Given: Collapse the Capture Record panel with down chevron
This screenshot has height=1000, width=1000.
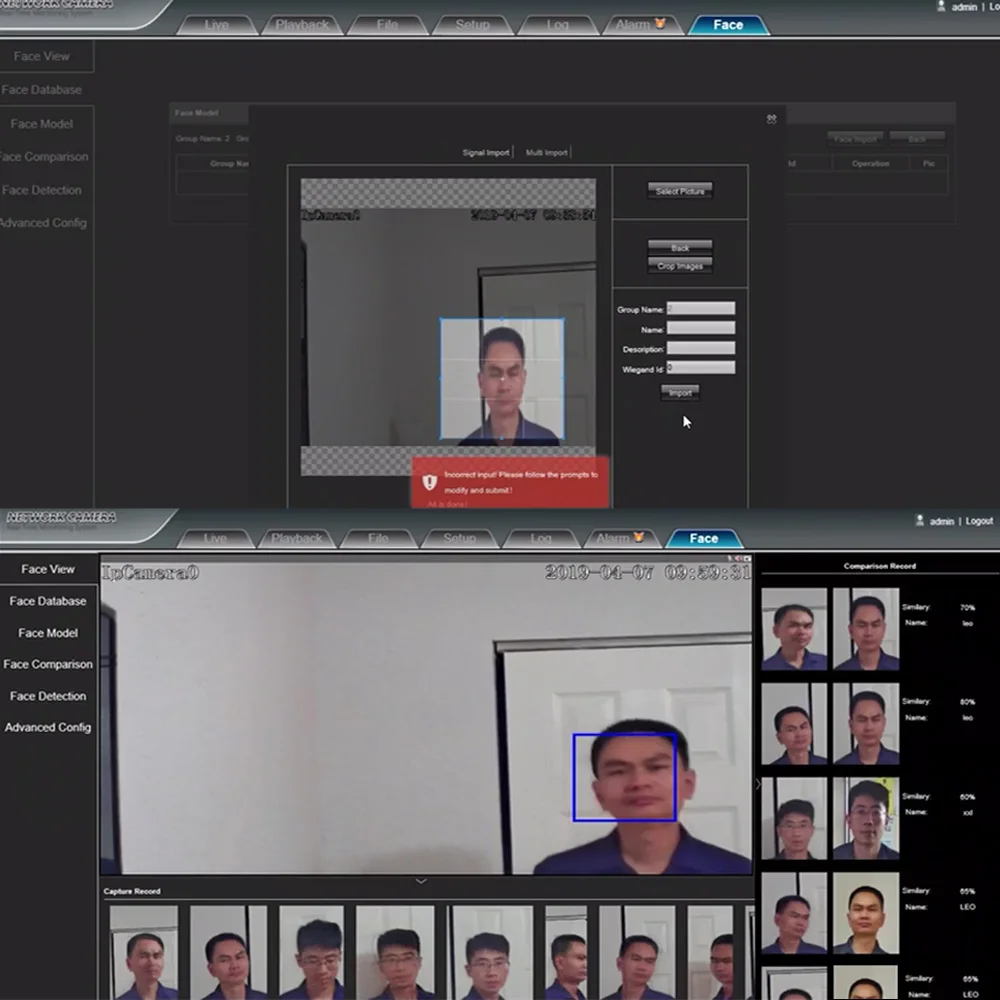Looking at the screenshot, I should (421, 881).
